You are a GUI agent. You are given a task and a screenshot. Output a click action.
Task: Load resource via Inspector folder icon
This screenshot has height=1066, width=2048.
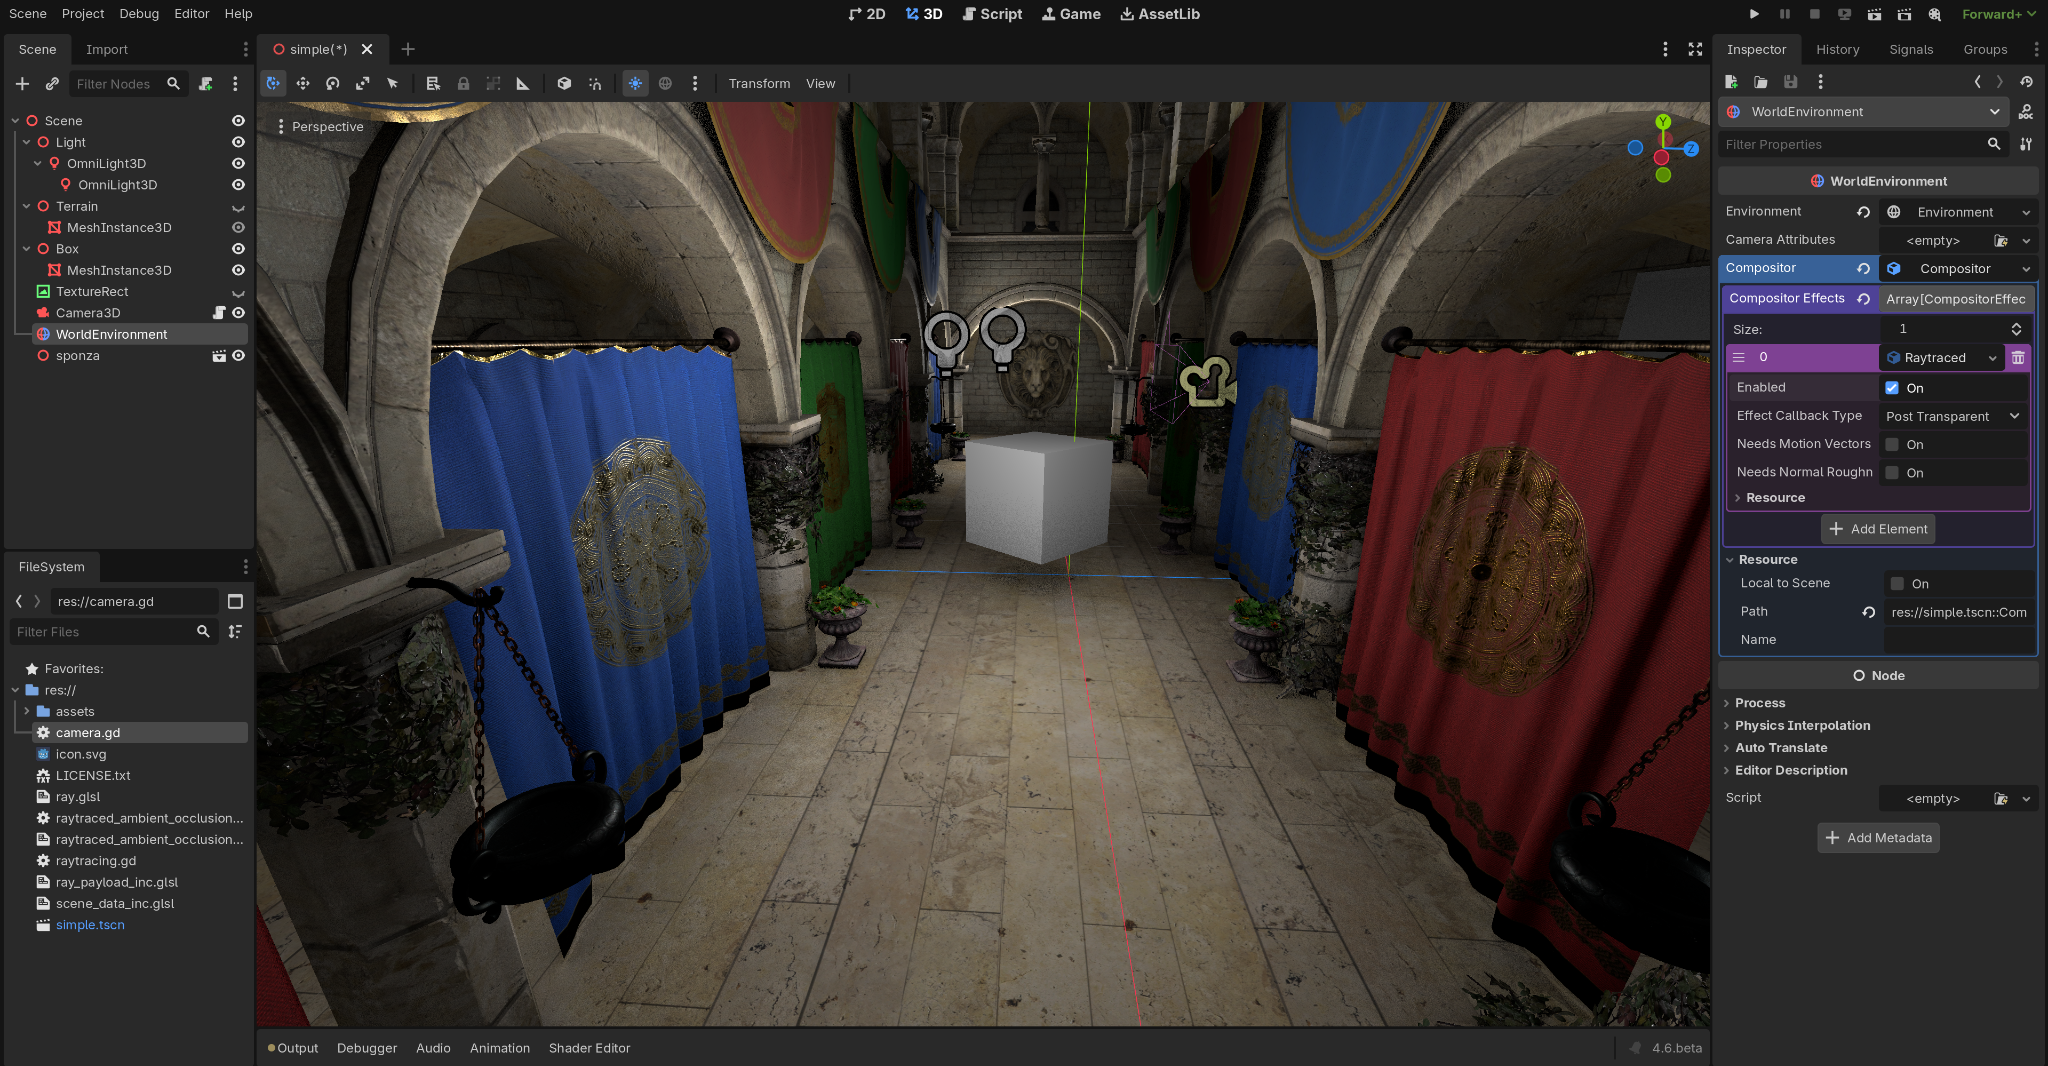click(x=1761, y=82)
